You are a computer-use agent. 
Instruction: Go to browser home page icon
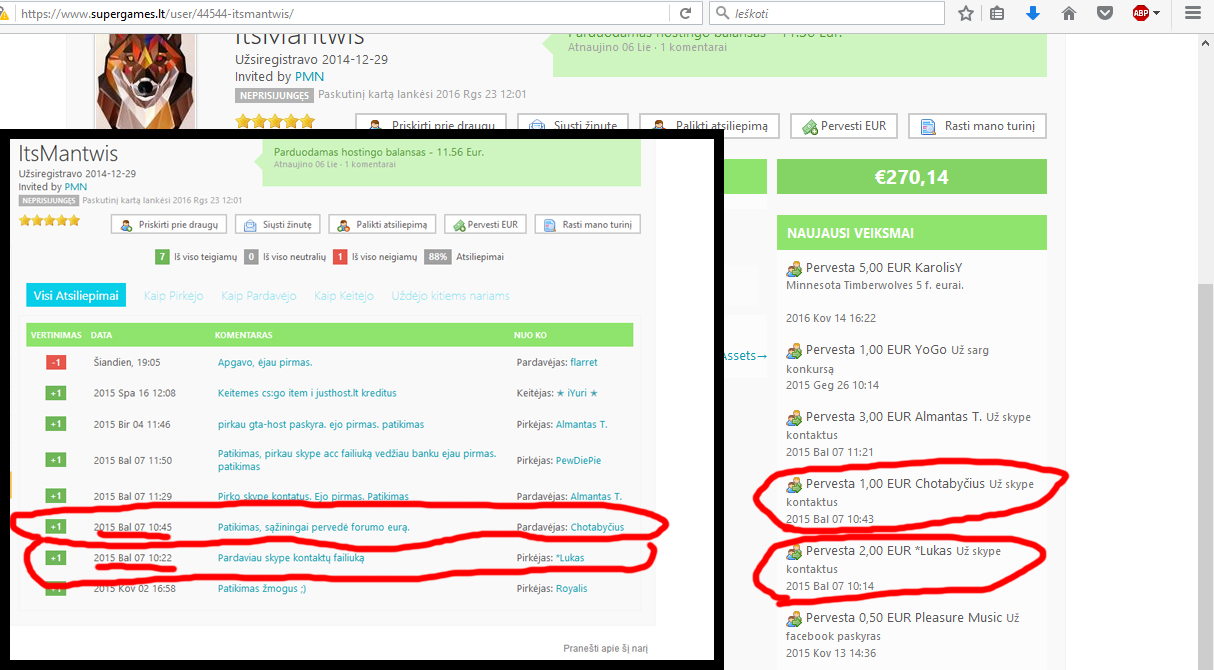(x=1069, y=14)
